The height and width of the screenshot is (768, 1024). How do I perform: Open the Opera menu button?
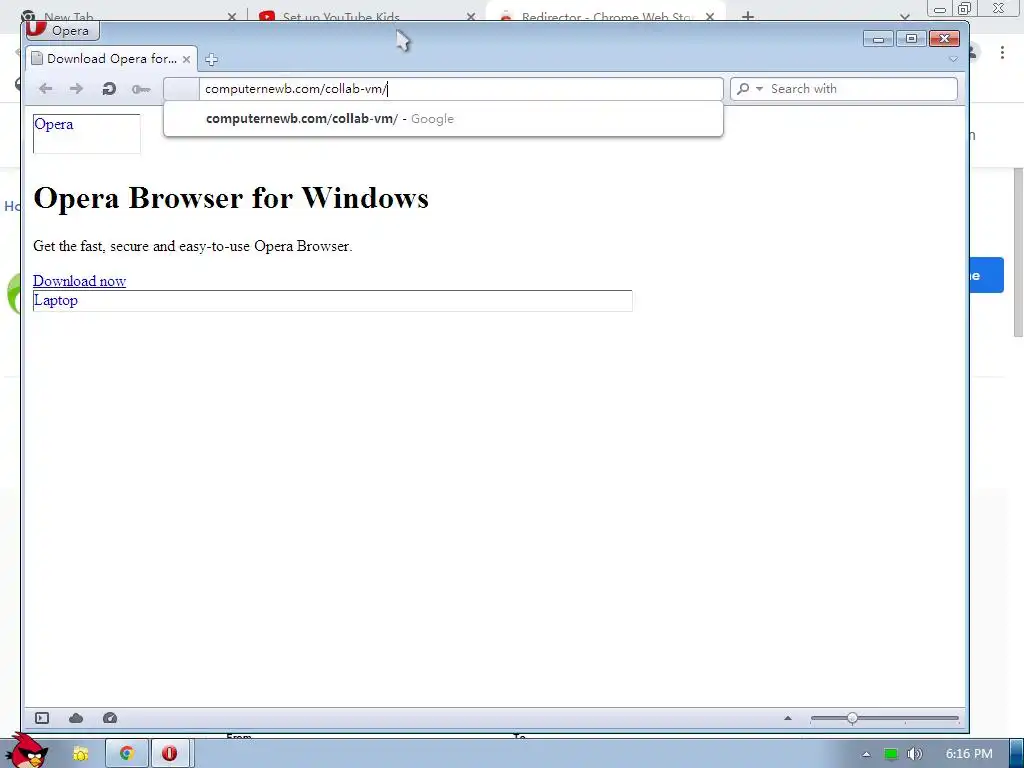[x=63, y=30]
